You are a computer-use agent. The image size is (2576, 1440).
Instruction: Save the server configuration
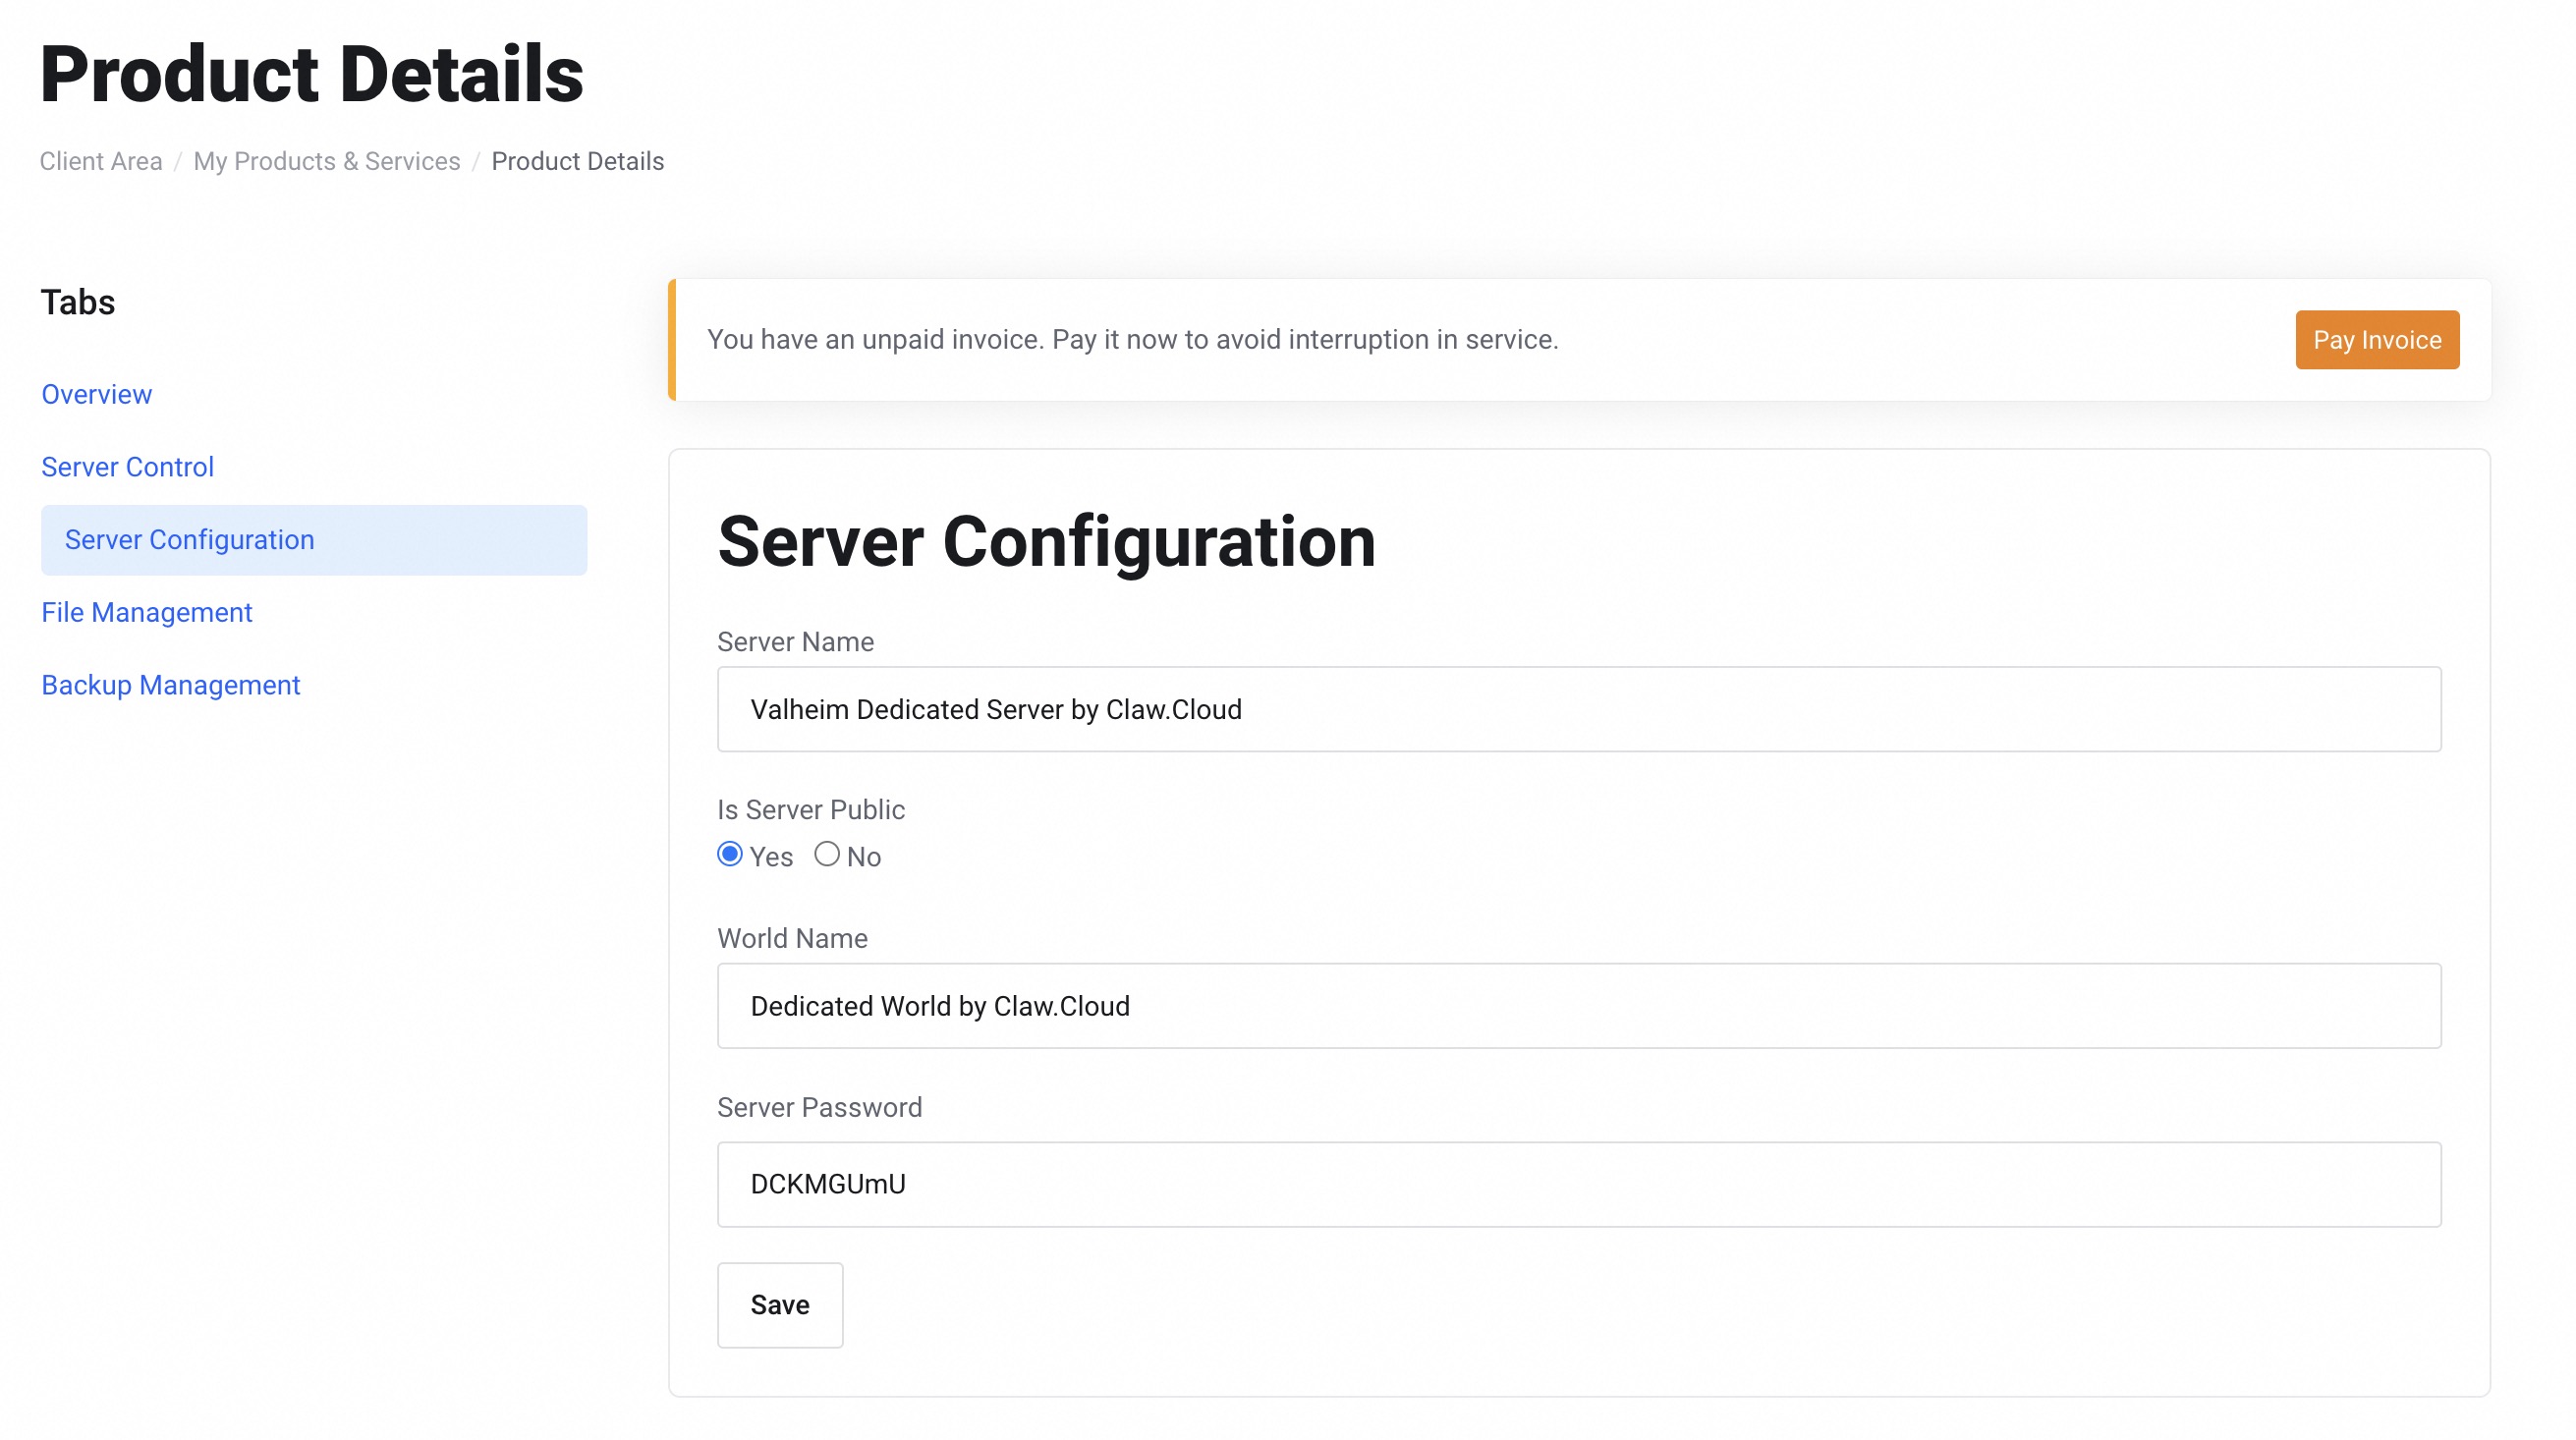[779, 1305]
